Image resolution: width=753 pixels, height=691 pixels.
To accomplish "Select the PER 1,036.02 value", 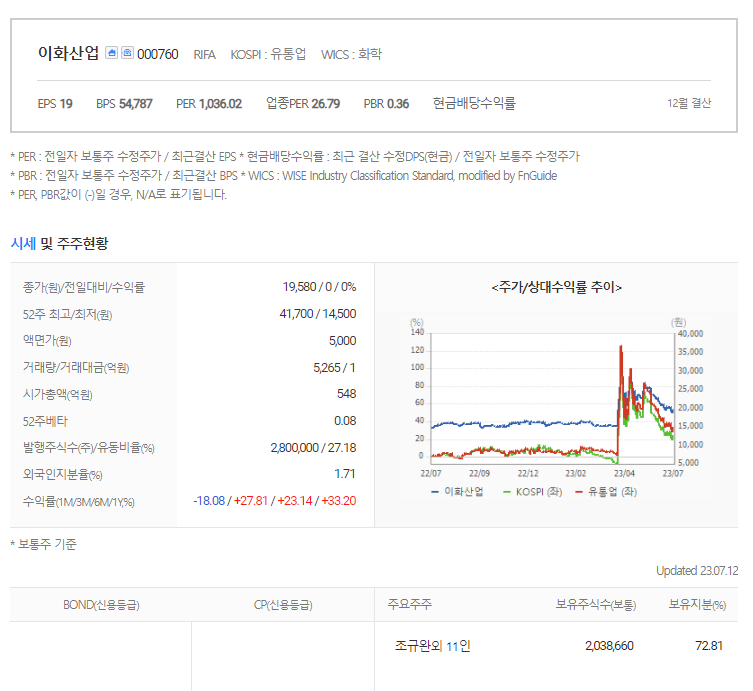I will click(209, 104).
